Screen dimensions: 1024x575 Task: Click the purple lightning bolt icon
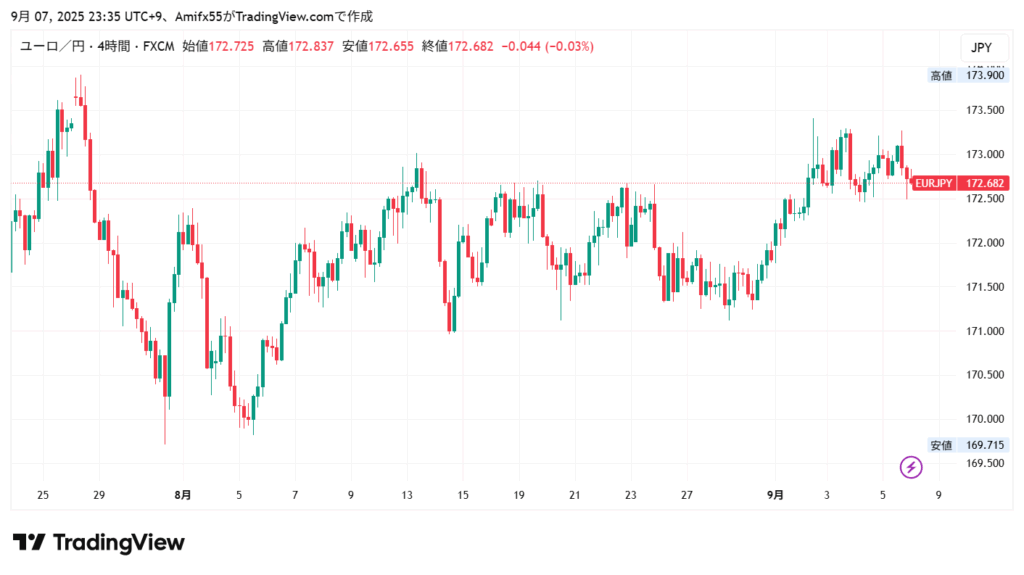click(911, 467)
